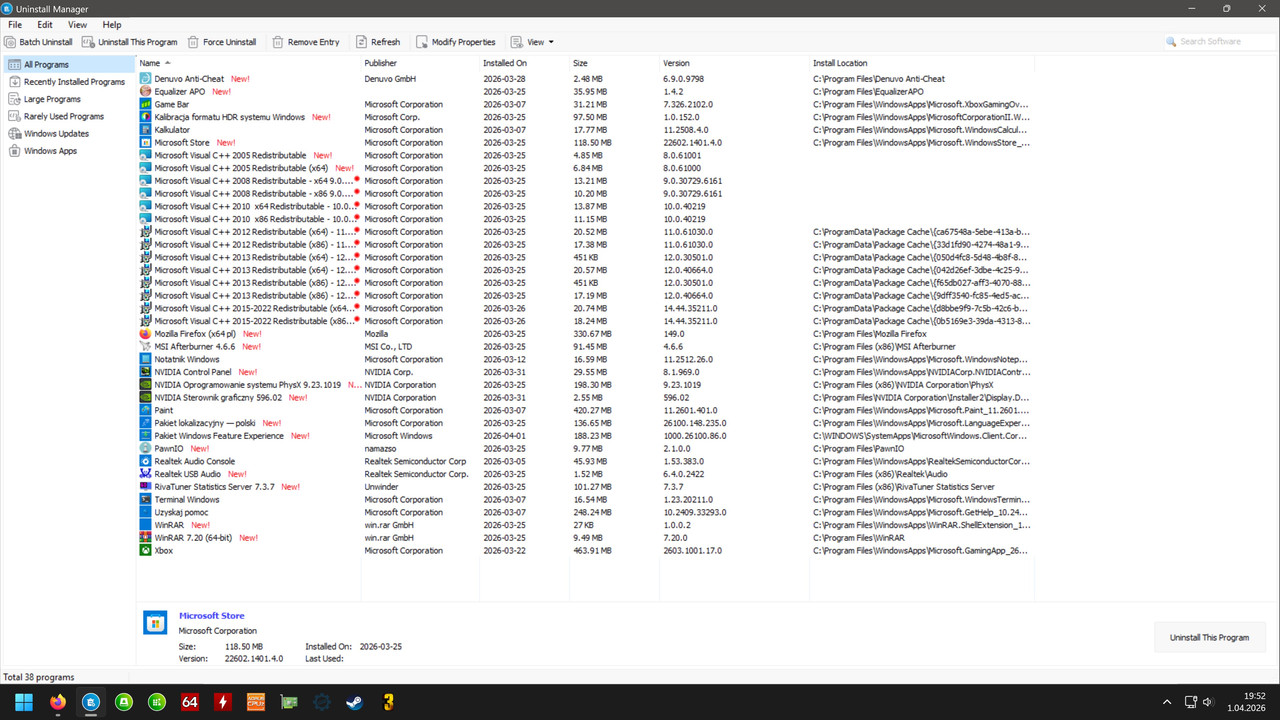The height and width of the screenshot is (720, 1280).
Task: Click the Mozilla Firefox row icon
Action: pos(146,334)
